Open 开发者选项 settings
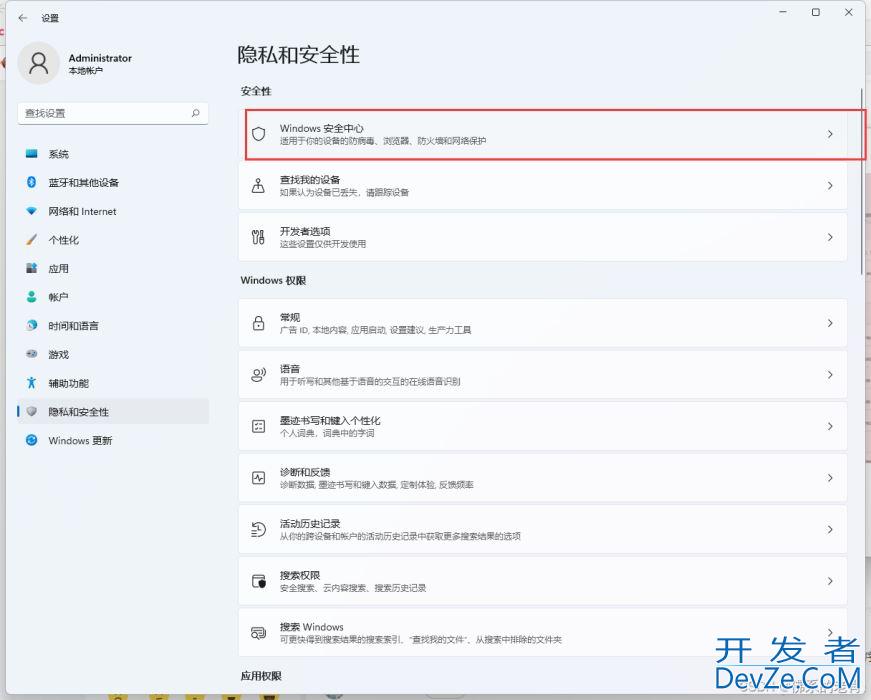Screen dimensions: 871x700 (543, 237)
